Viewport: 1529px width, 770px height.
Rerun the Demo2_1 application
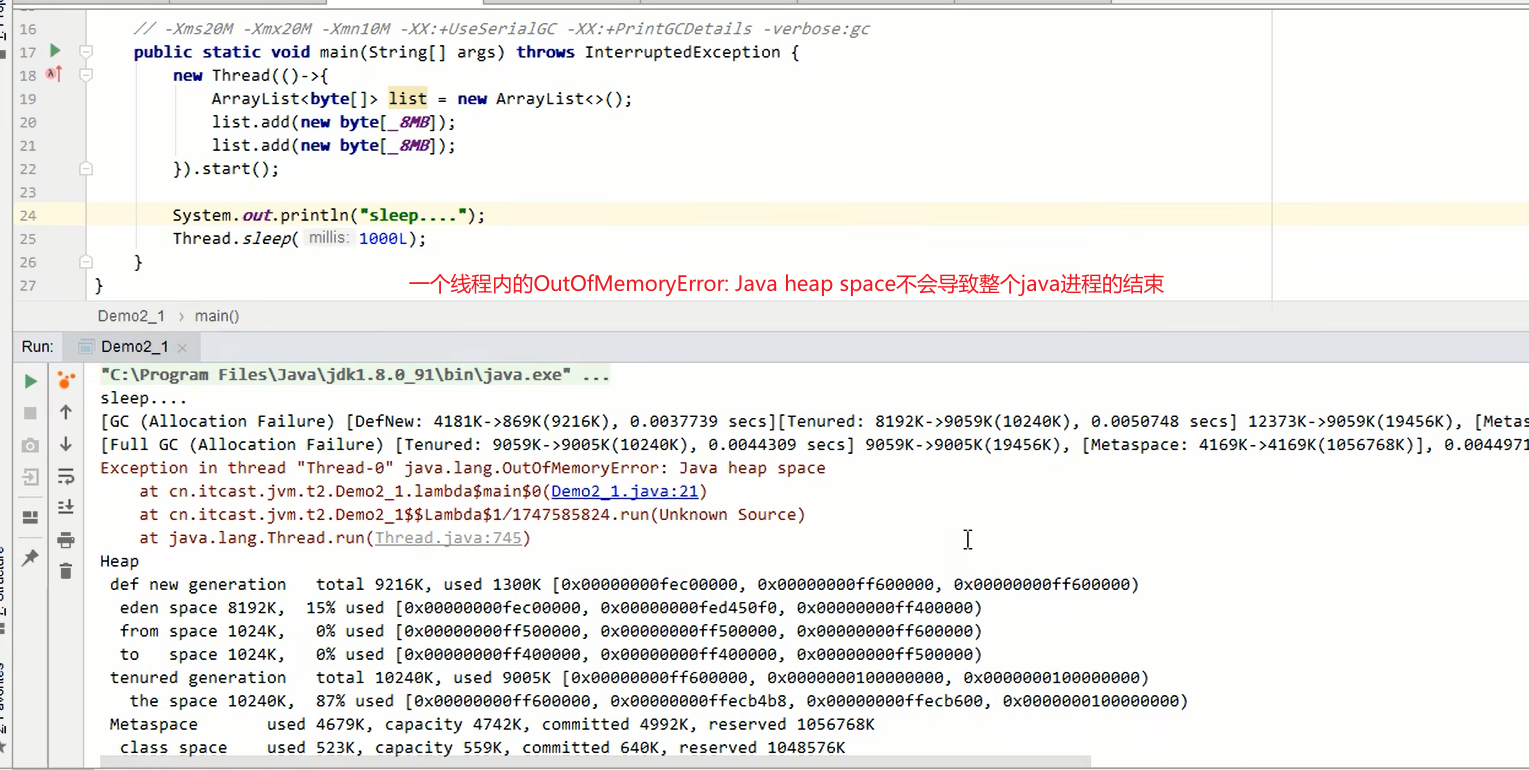pos(29,381)
